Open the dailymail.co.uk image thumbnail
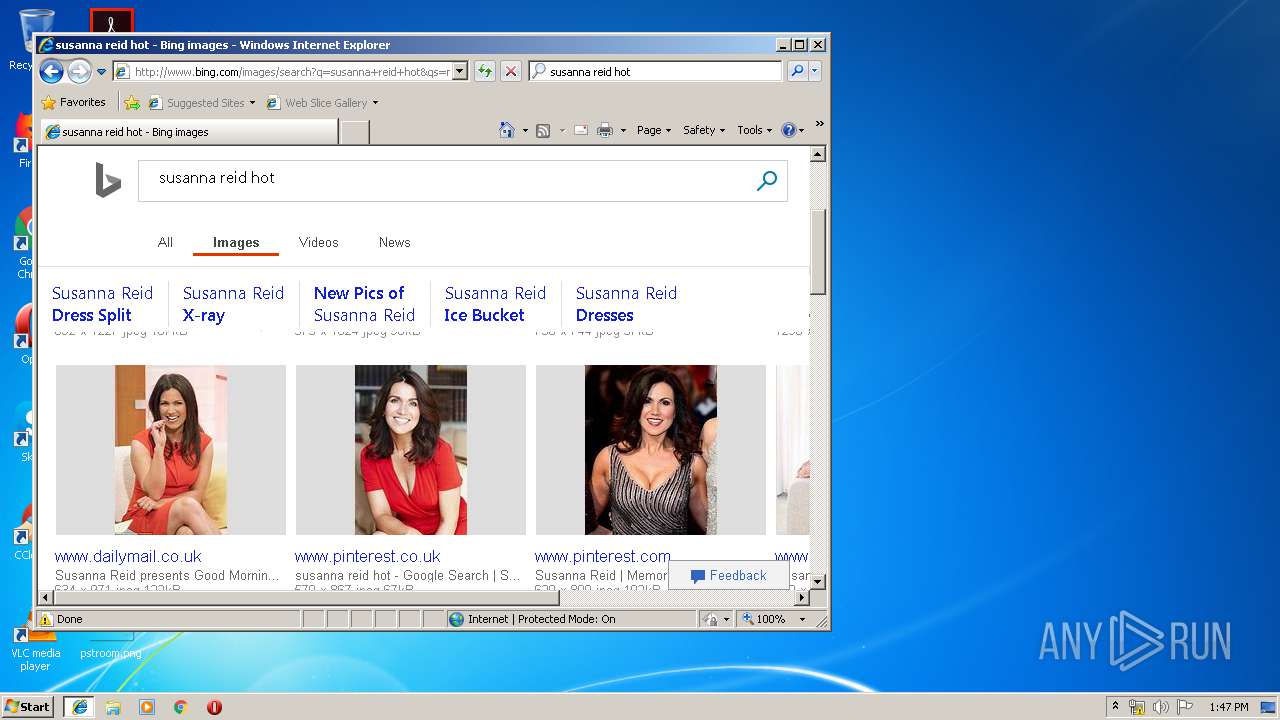The height and width of the screenshot is (720, 1280). (x=171, y=450)
